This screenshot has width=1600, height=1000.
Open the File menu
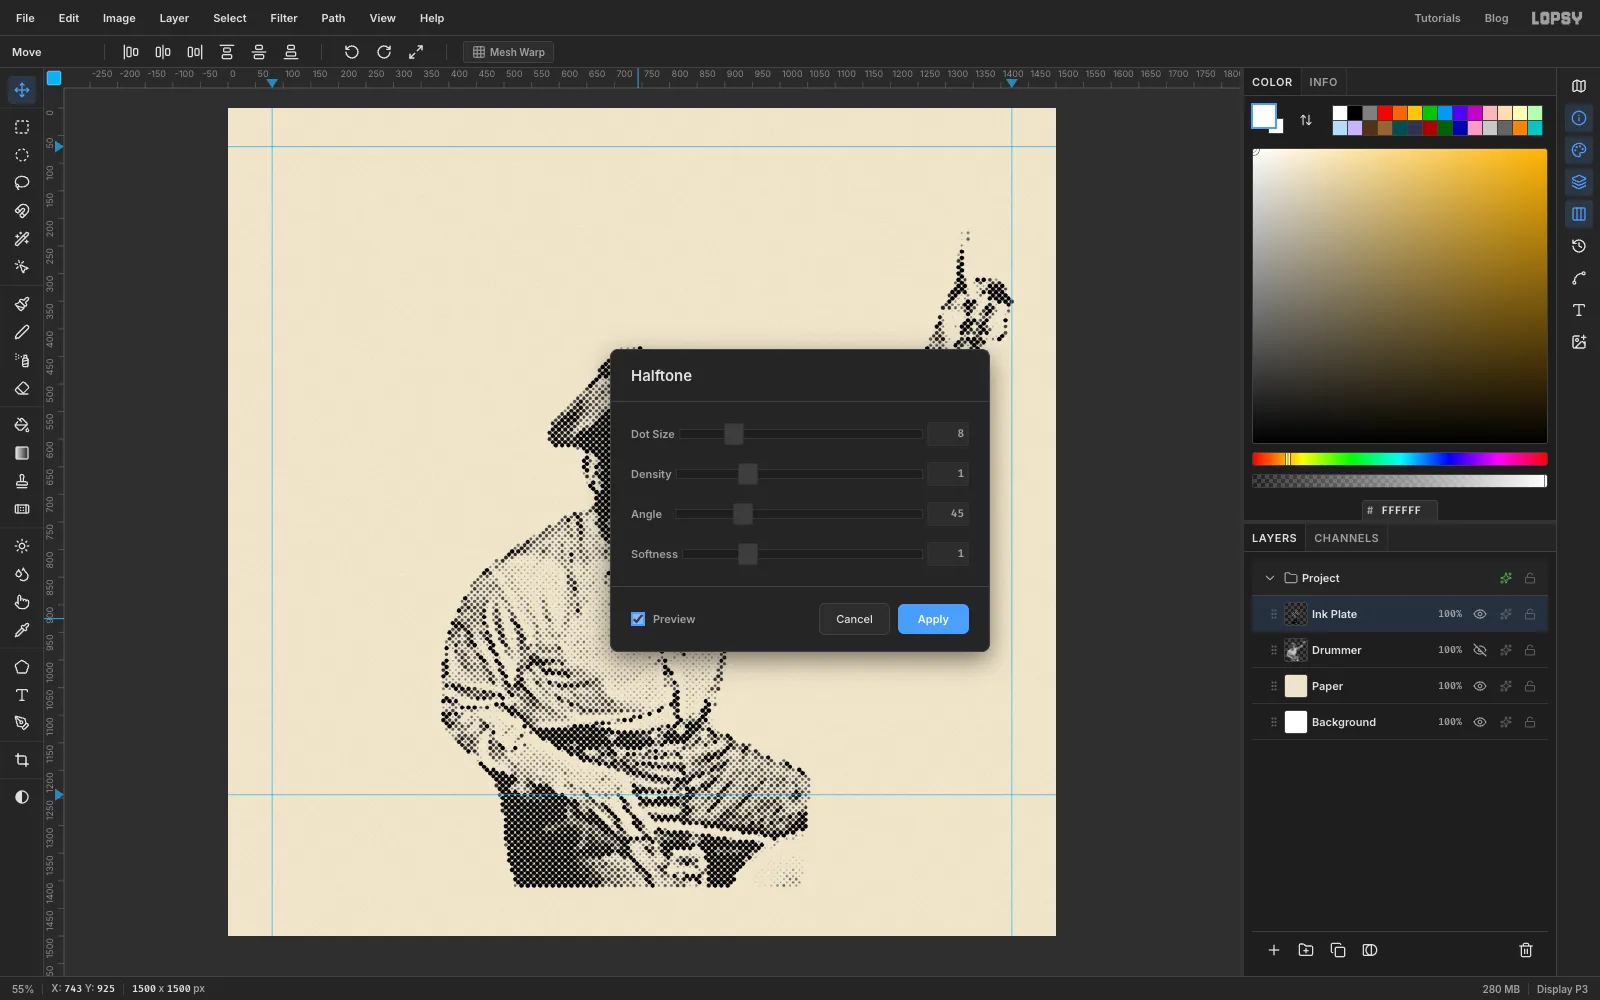pyautogui.click(x=25, y=18)
